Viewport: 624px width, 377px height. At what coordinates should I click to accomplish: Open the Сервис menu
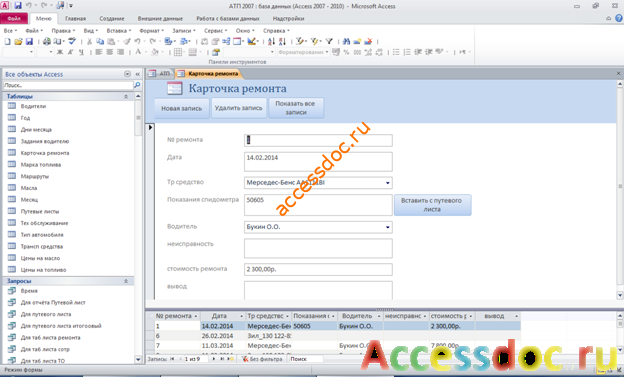point(215,31)
